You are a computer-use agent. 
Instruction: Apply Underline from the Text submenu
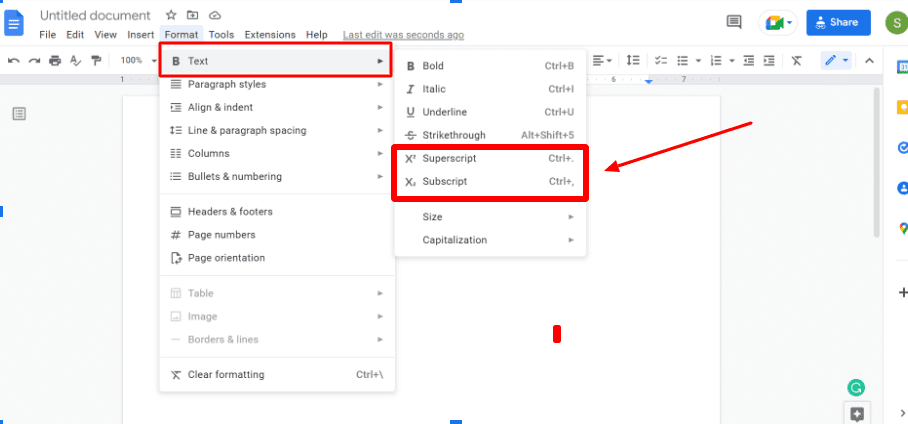click(490, 112)
